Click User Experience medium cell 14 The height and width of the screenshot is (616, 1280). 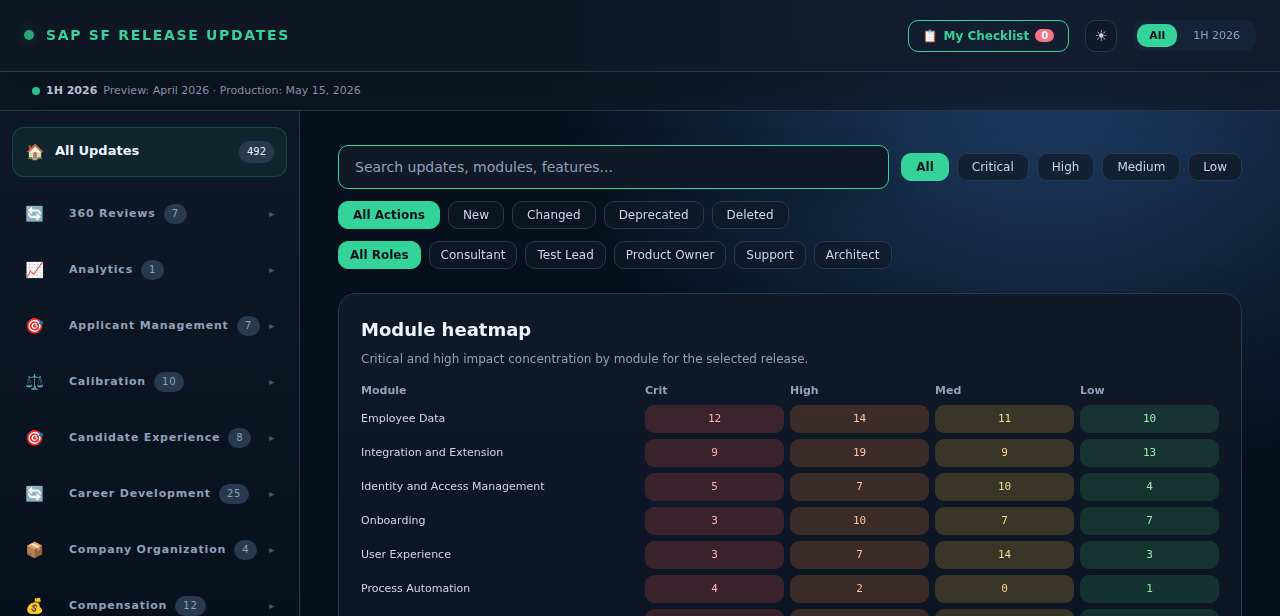1004,555
